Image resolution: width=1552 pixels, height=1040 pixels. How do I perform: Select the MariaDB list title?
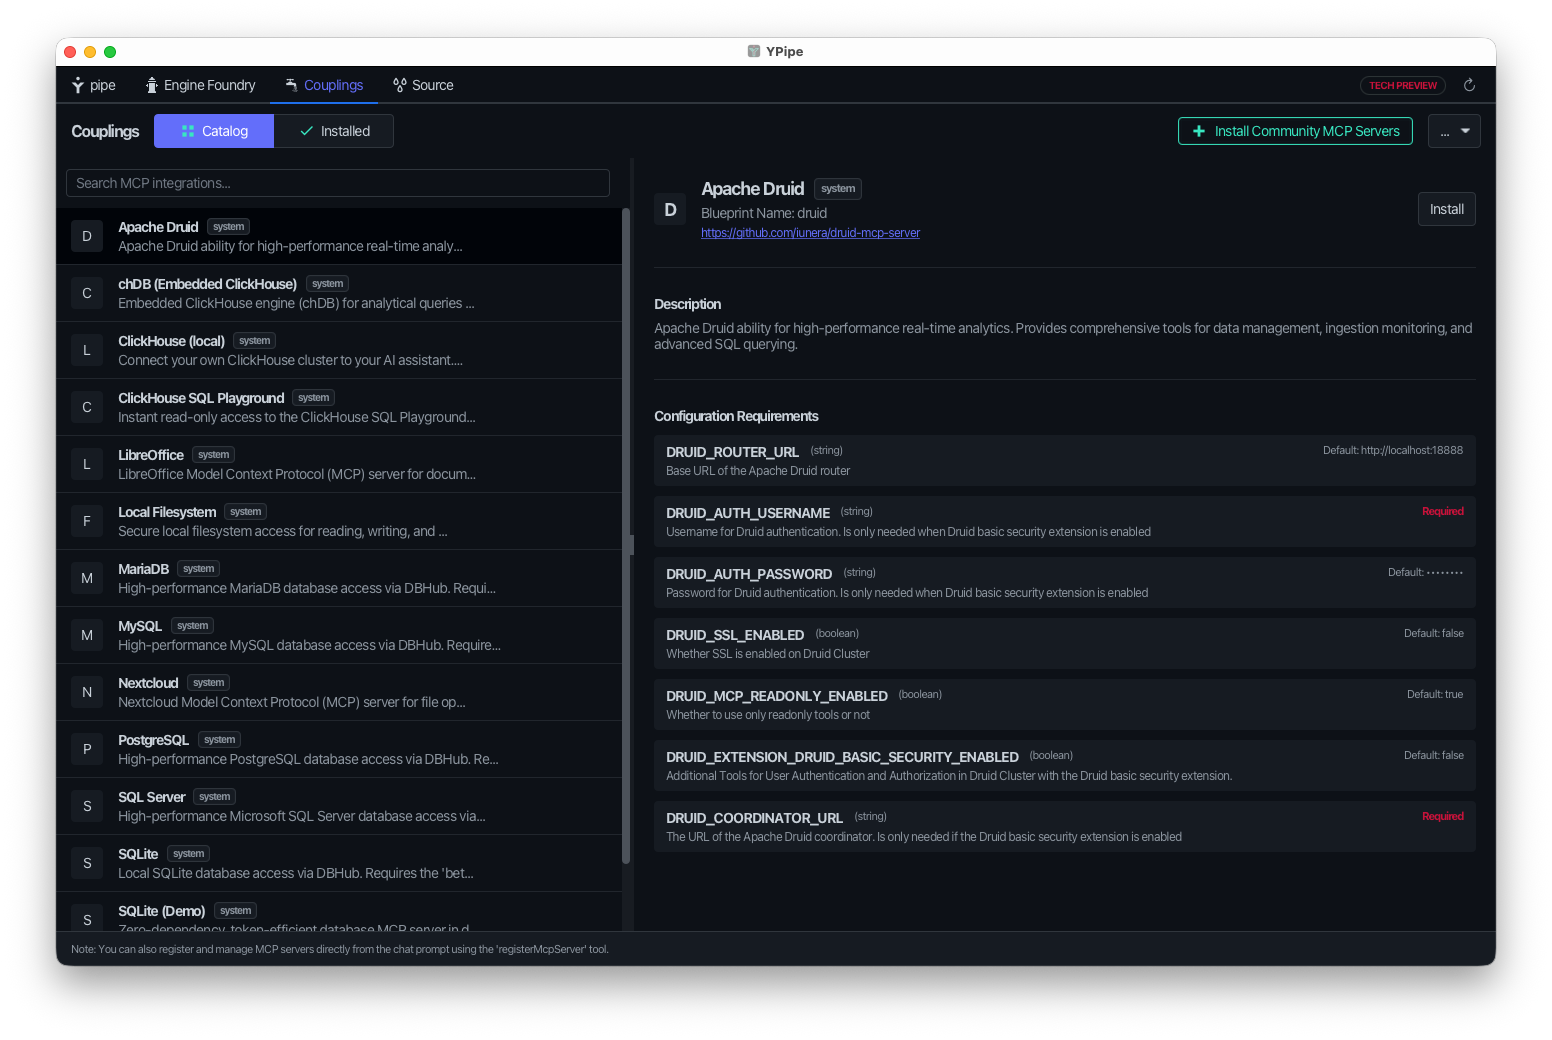[143, 569]
